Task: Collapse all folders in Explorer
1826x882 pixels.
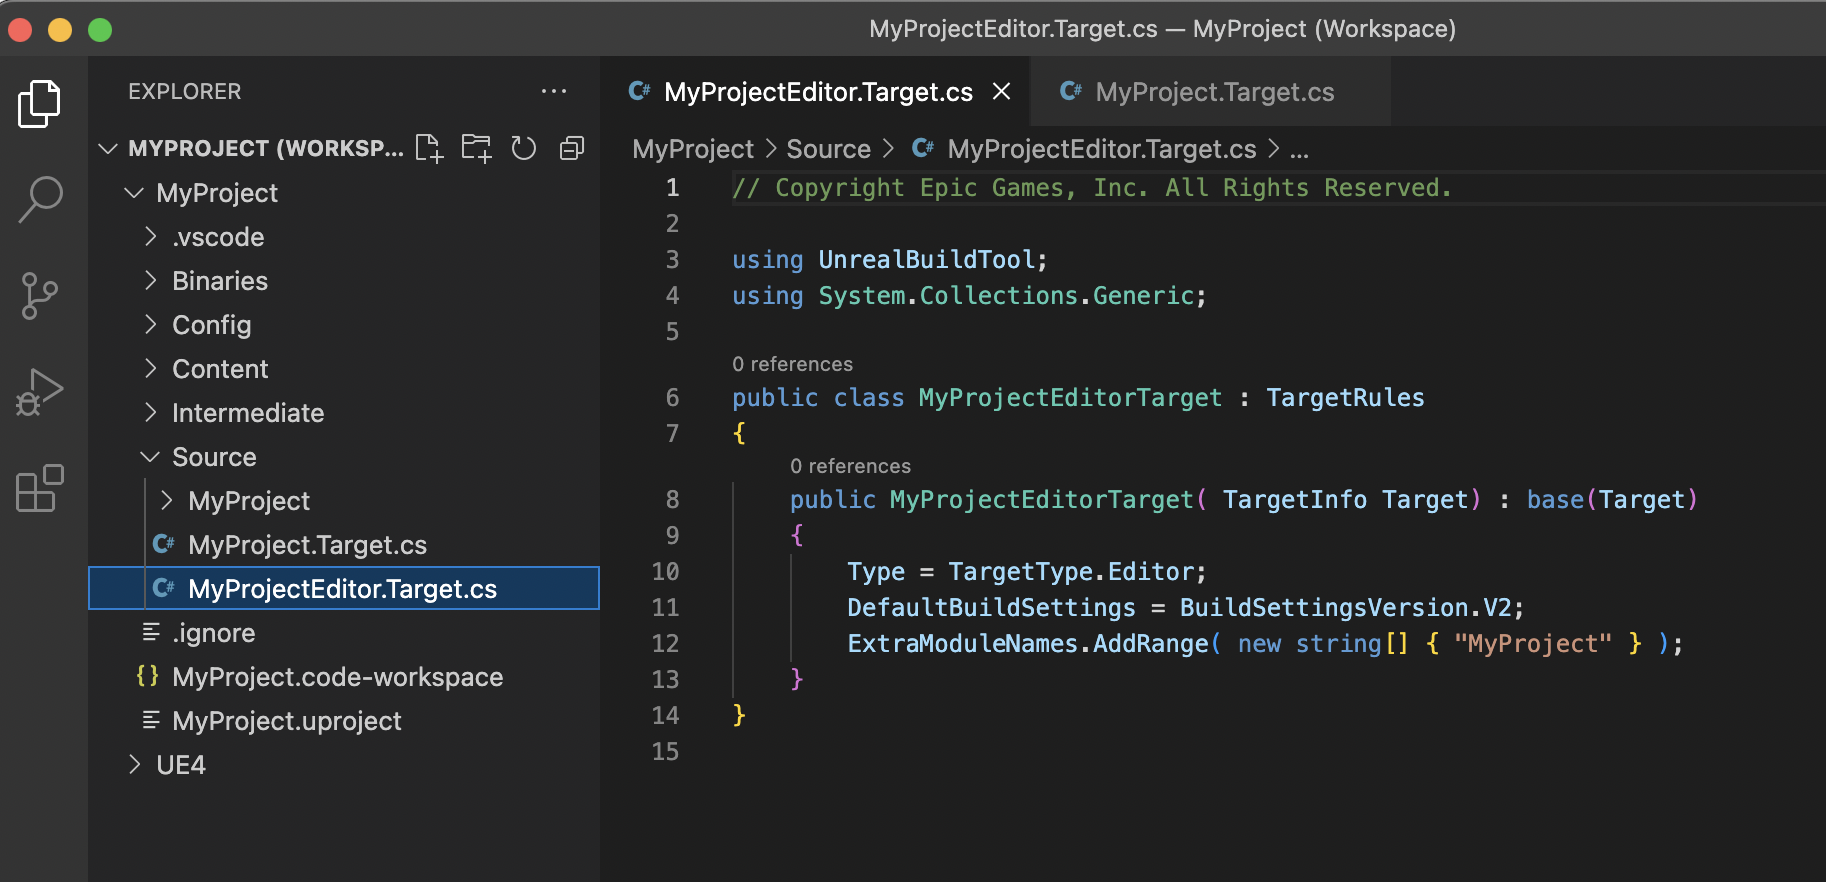Action: point(572,148)
